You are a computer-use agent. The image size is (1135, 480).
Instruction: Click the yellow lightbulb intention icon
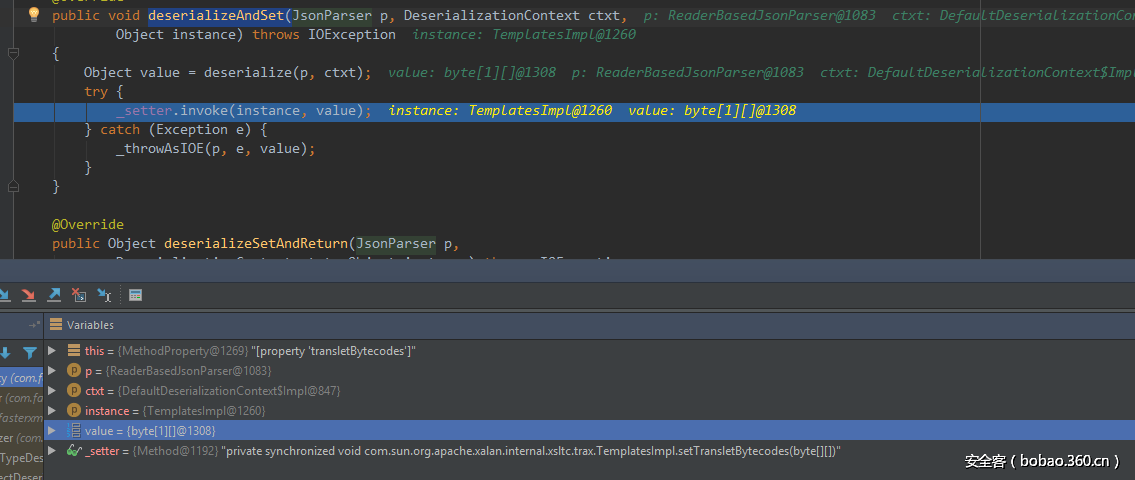pos(33,15)
